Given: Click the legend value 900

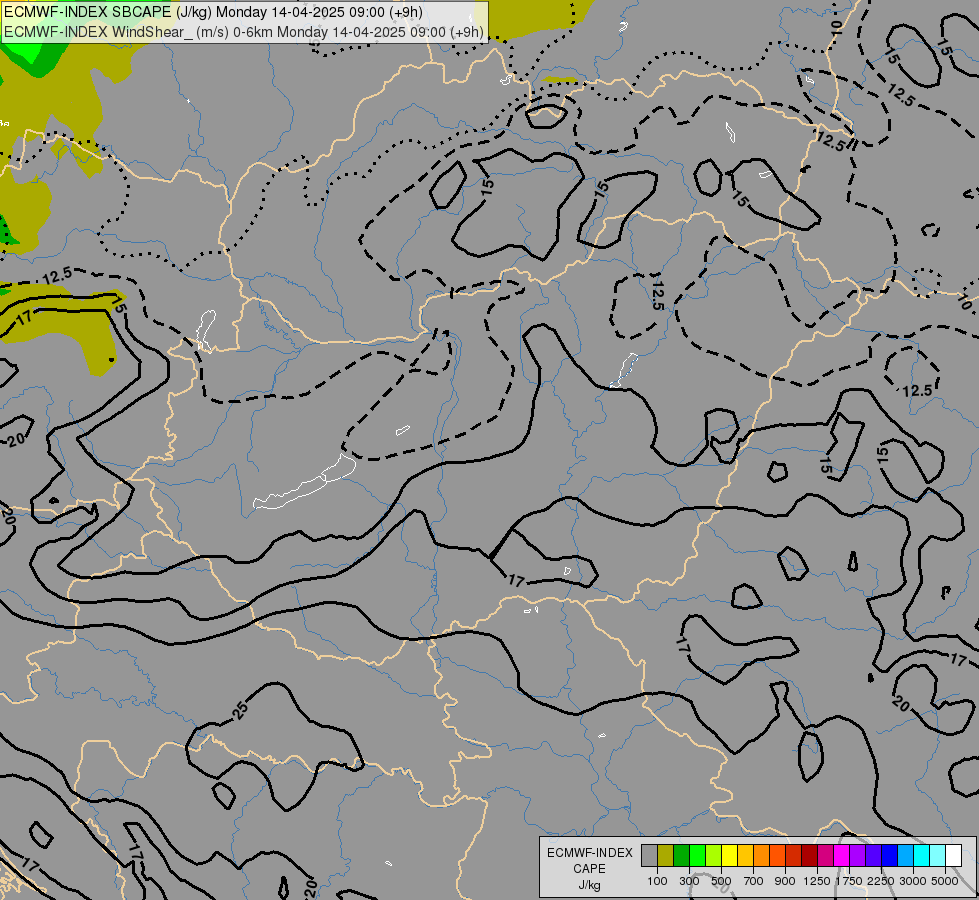Looking at the screenshot, I should (x=785, y=881).
